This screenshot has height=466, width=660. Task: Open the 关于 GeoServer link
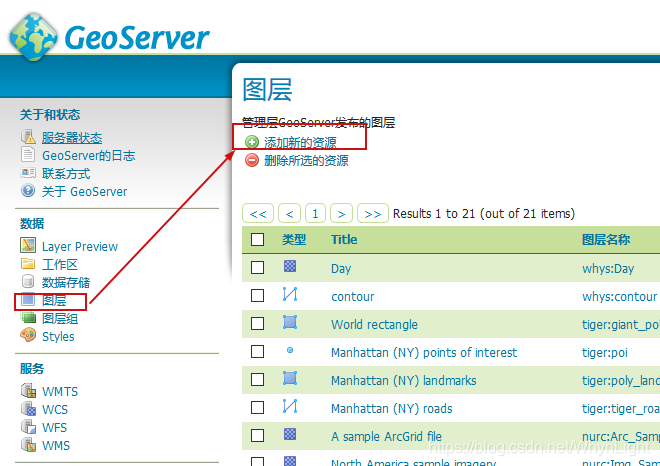tap(84, 192)
